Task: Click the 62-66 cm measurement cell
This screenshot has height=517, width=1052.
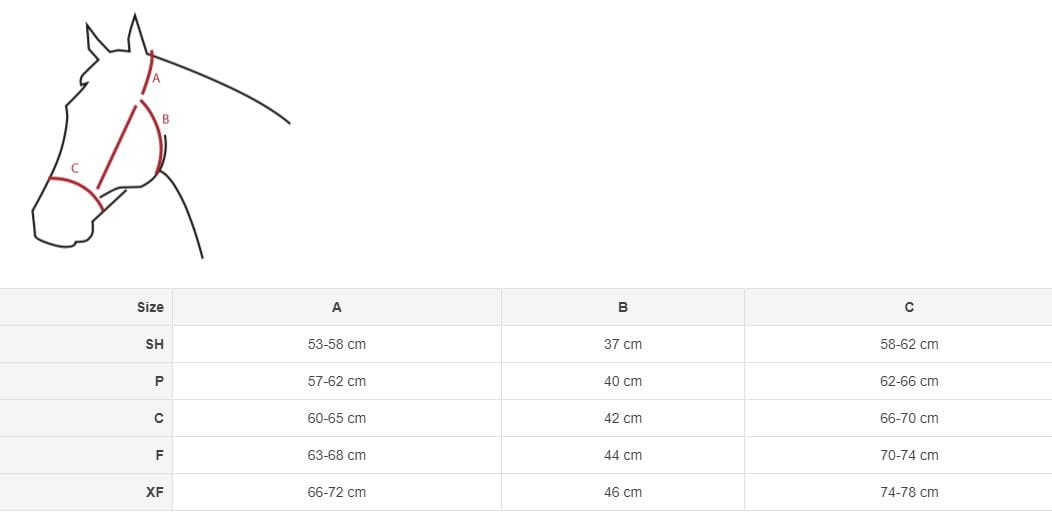Action: click(x=909, y=381)
